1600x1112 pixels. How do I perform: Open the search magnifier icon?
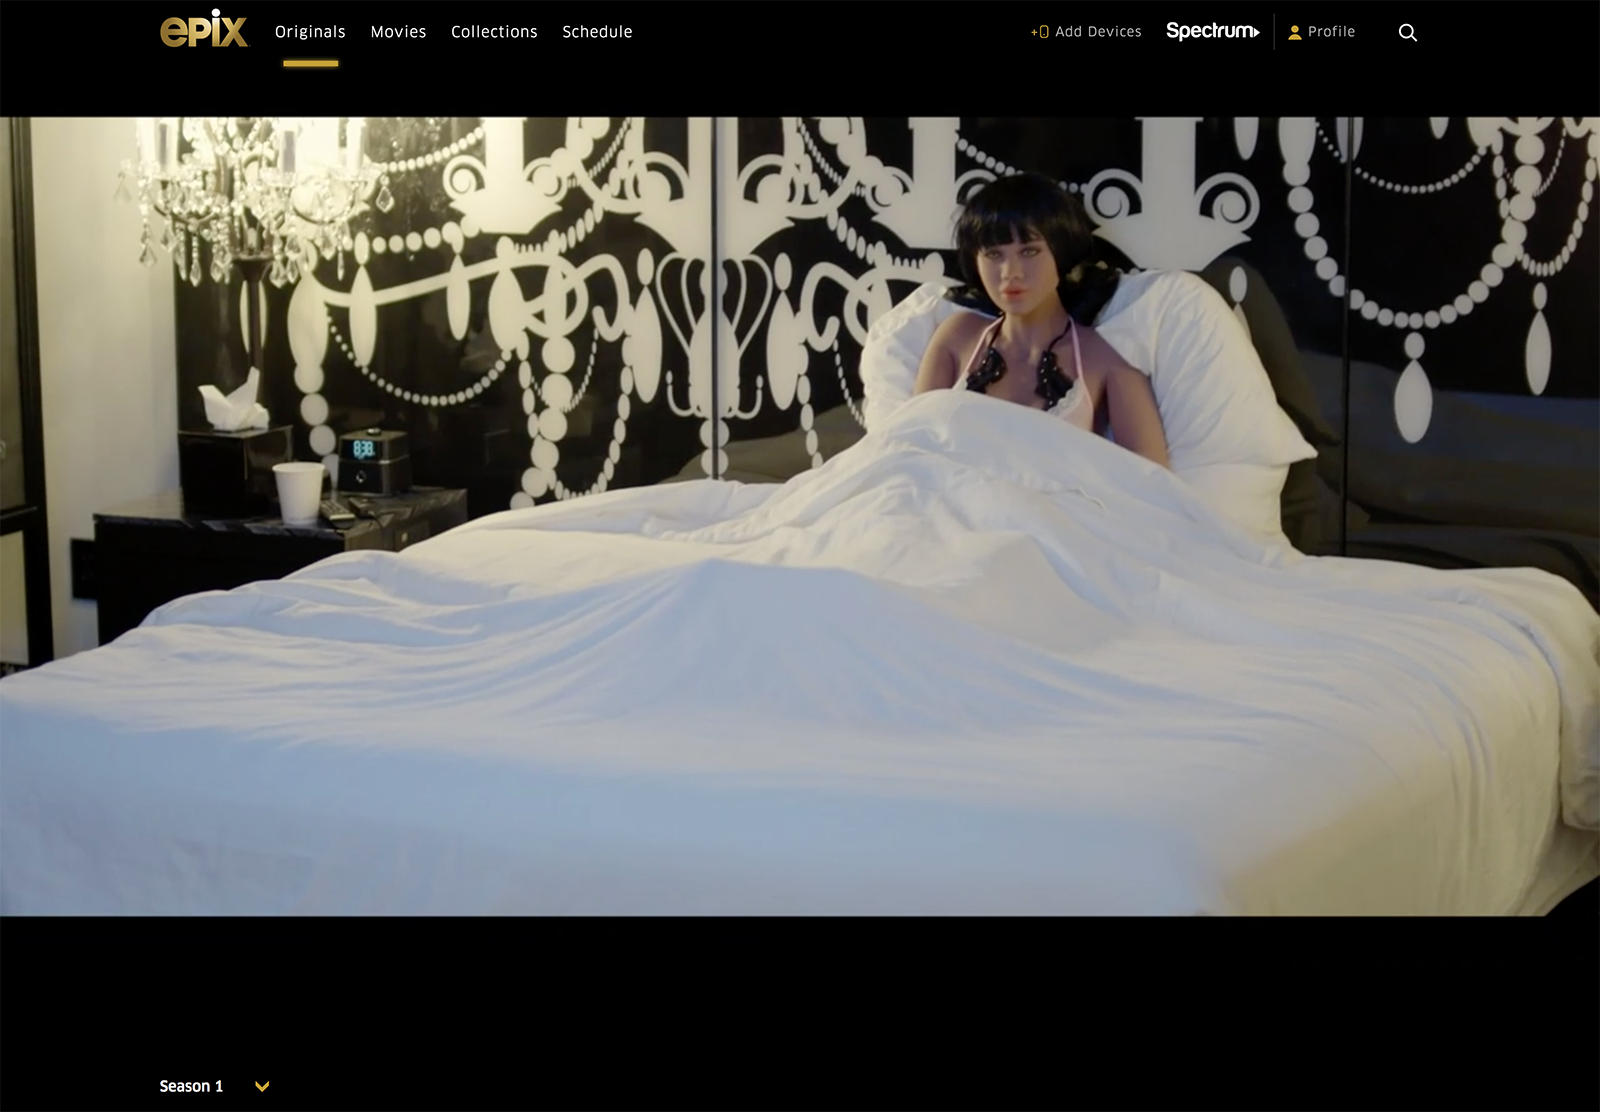[x=1407, y=32]
